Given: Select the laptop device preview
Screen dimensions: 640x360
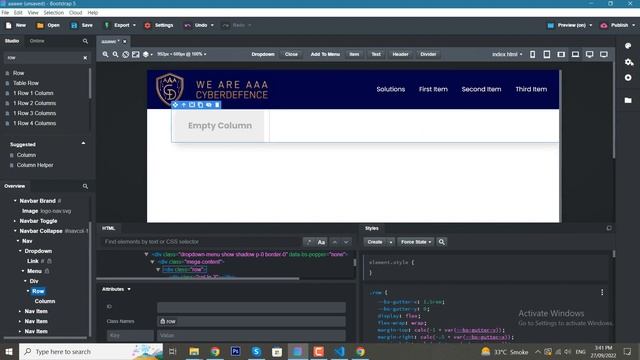Looking at the screenshot, I should click(x=575, y=54).
